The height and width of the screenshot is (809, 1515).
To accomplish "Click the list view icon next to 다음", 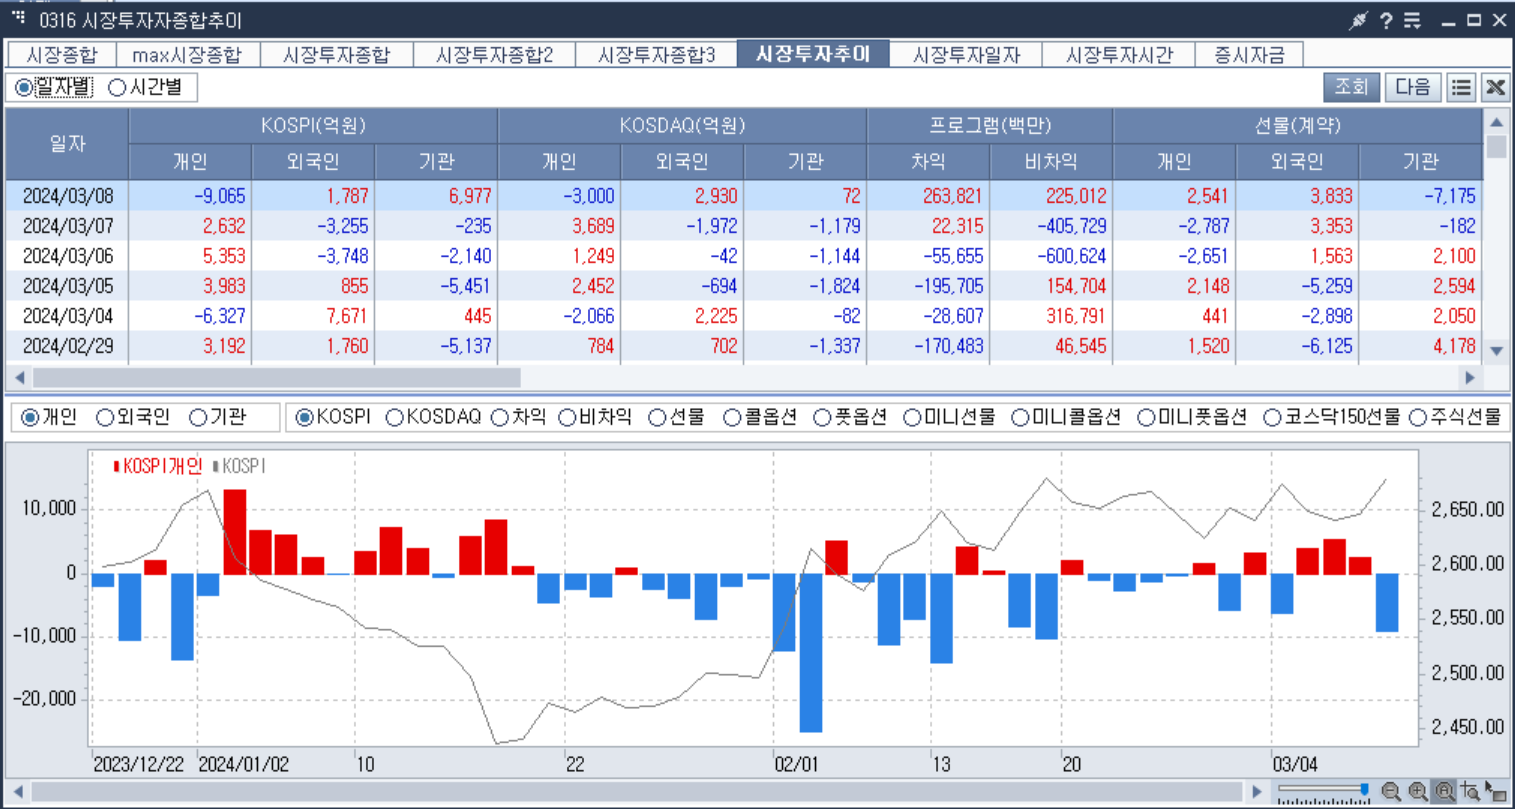I will 1461,87.
